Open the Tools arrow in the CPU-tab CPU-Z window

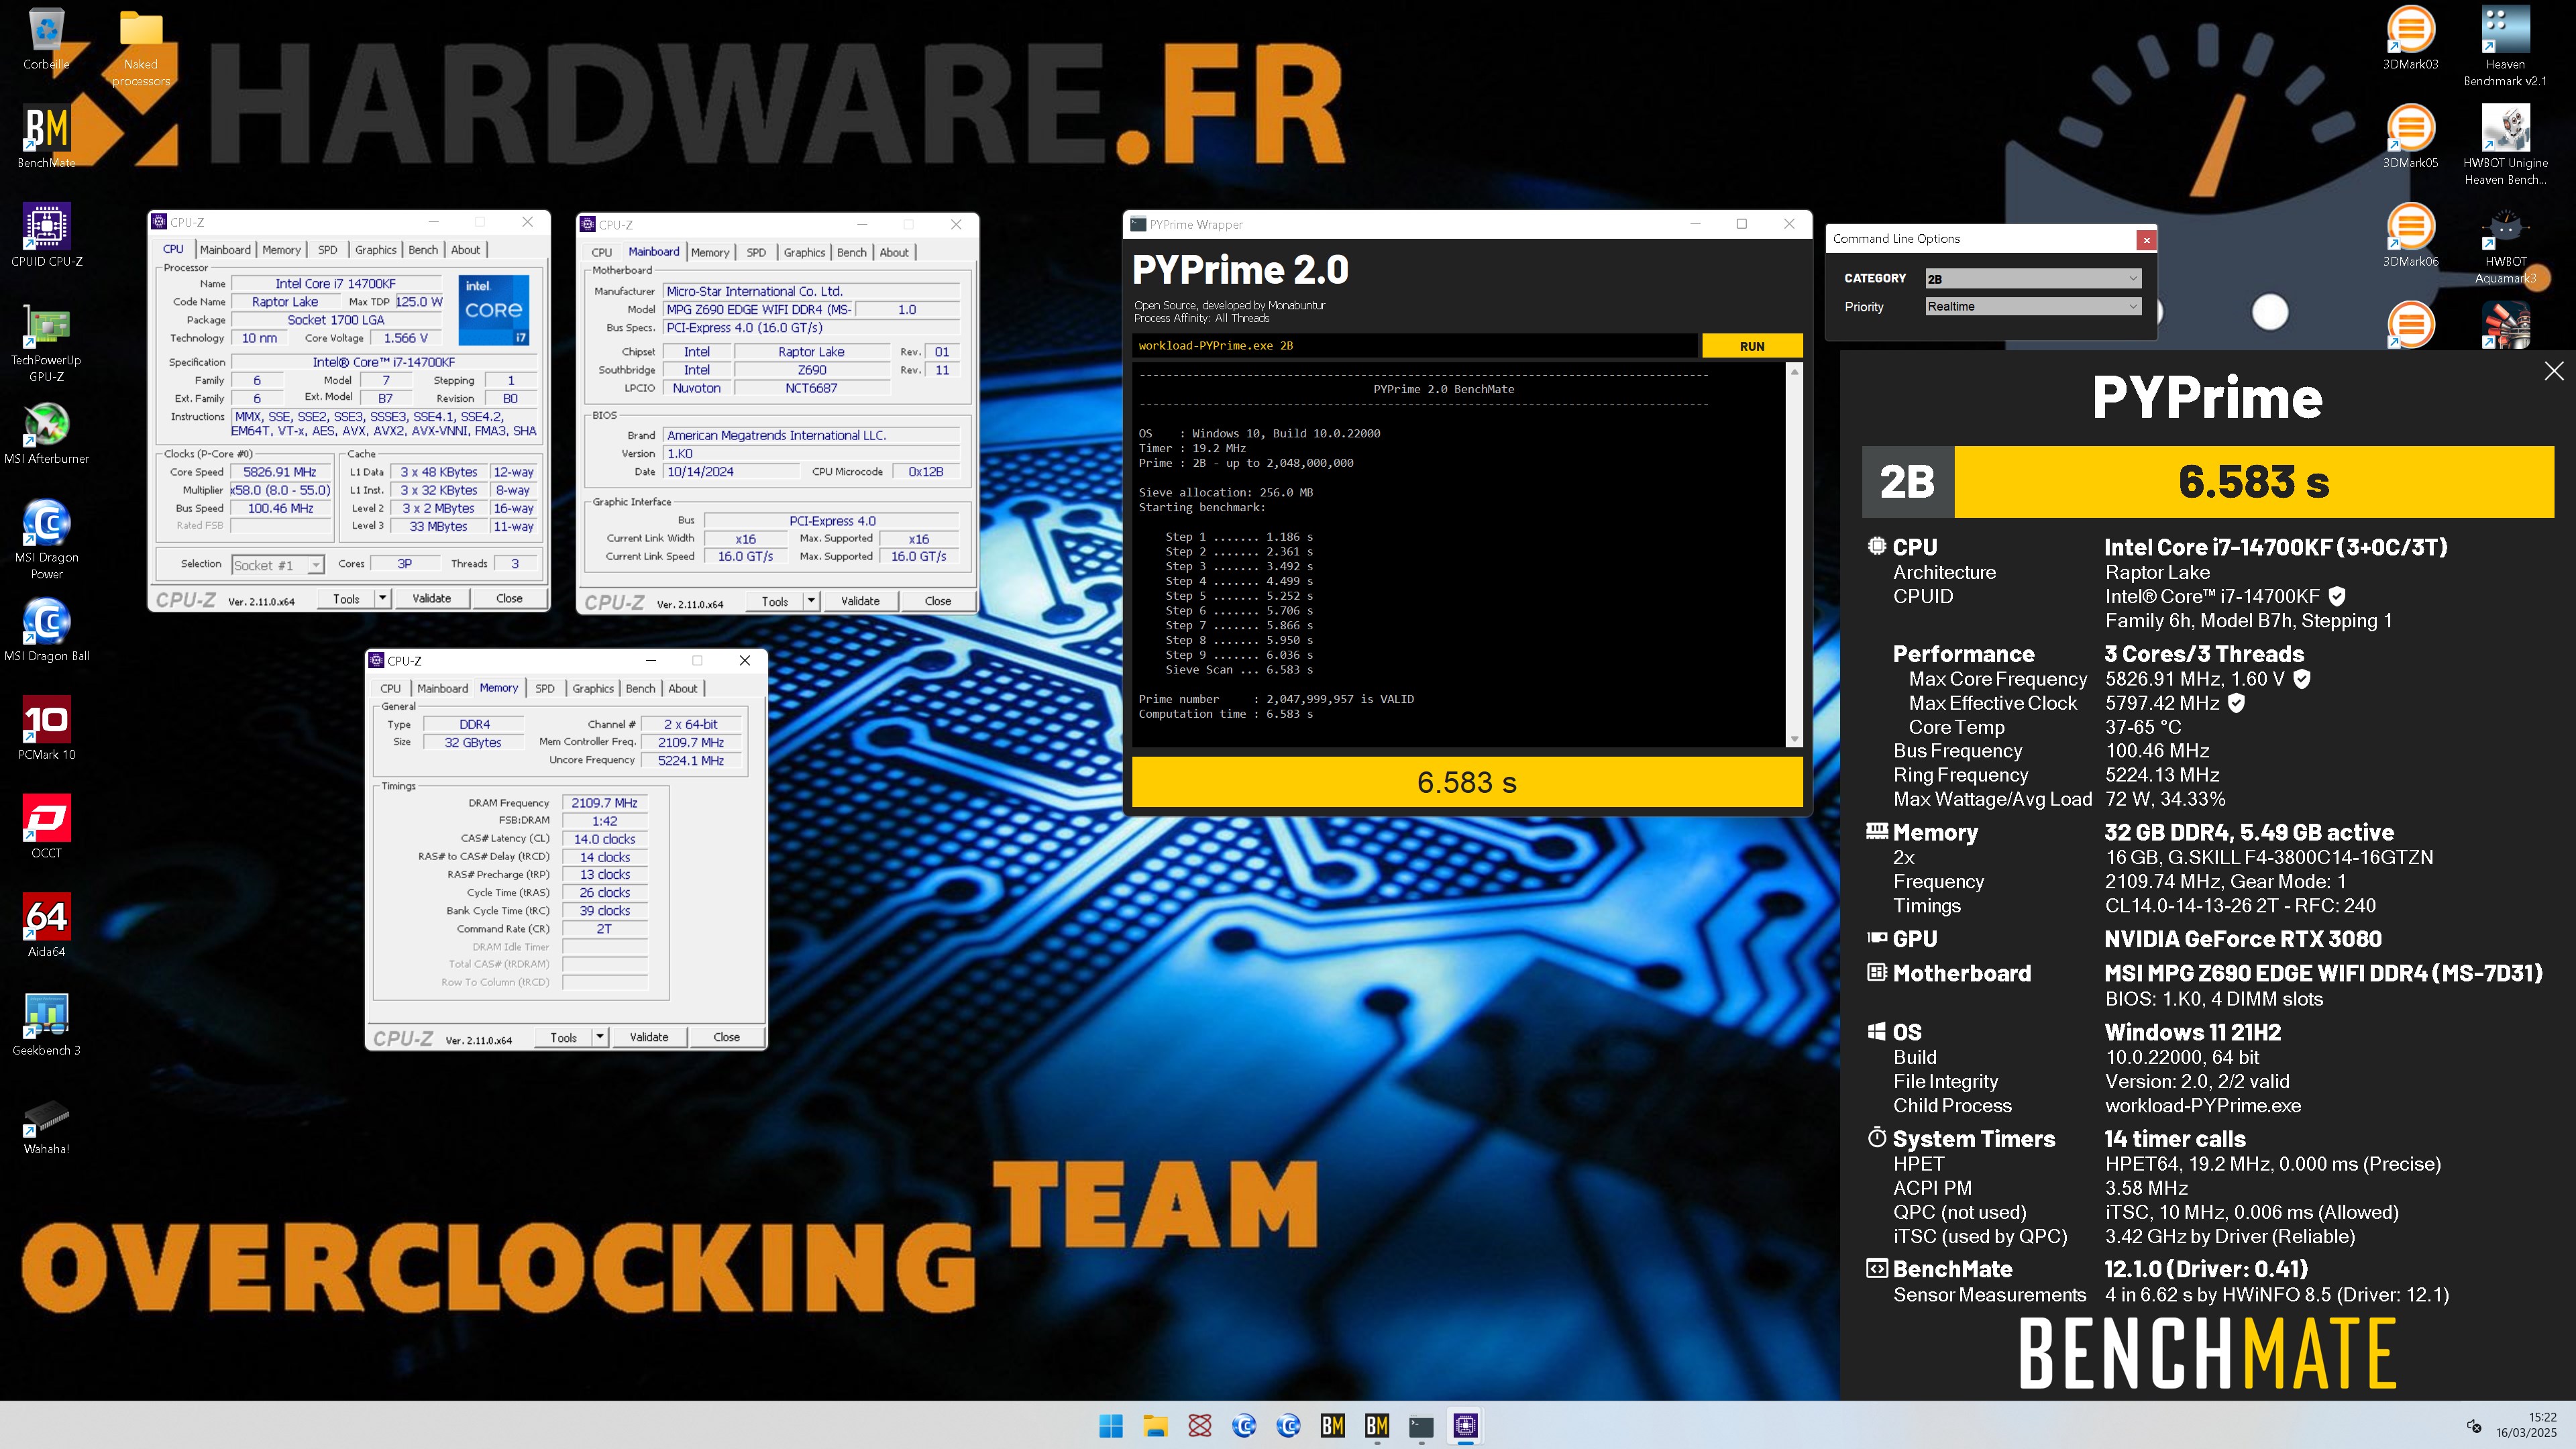(x=382, y=598)
